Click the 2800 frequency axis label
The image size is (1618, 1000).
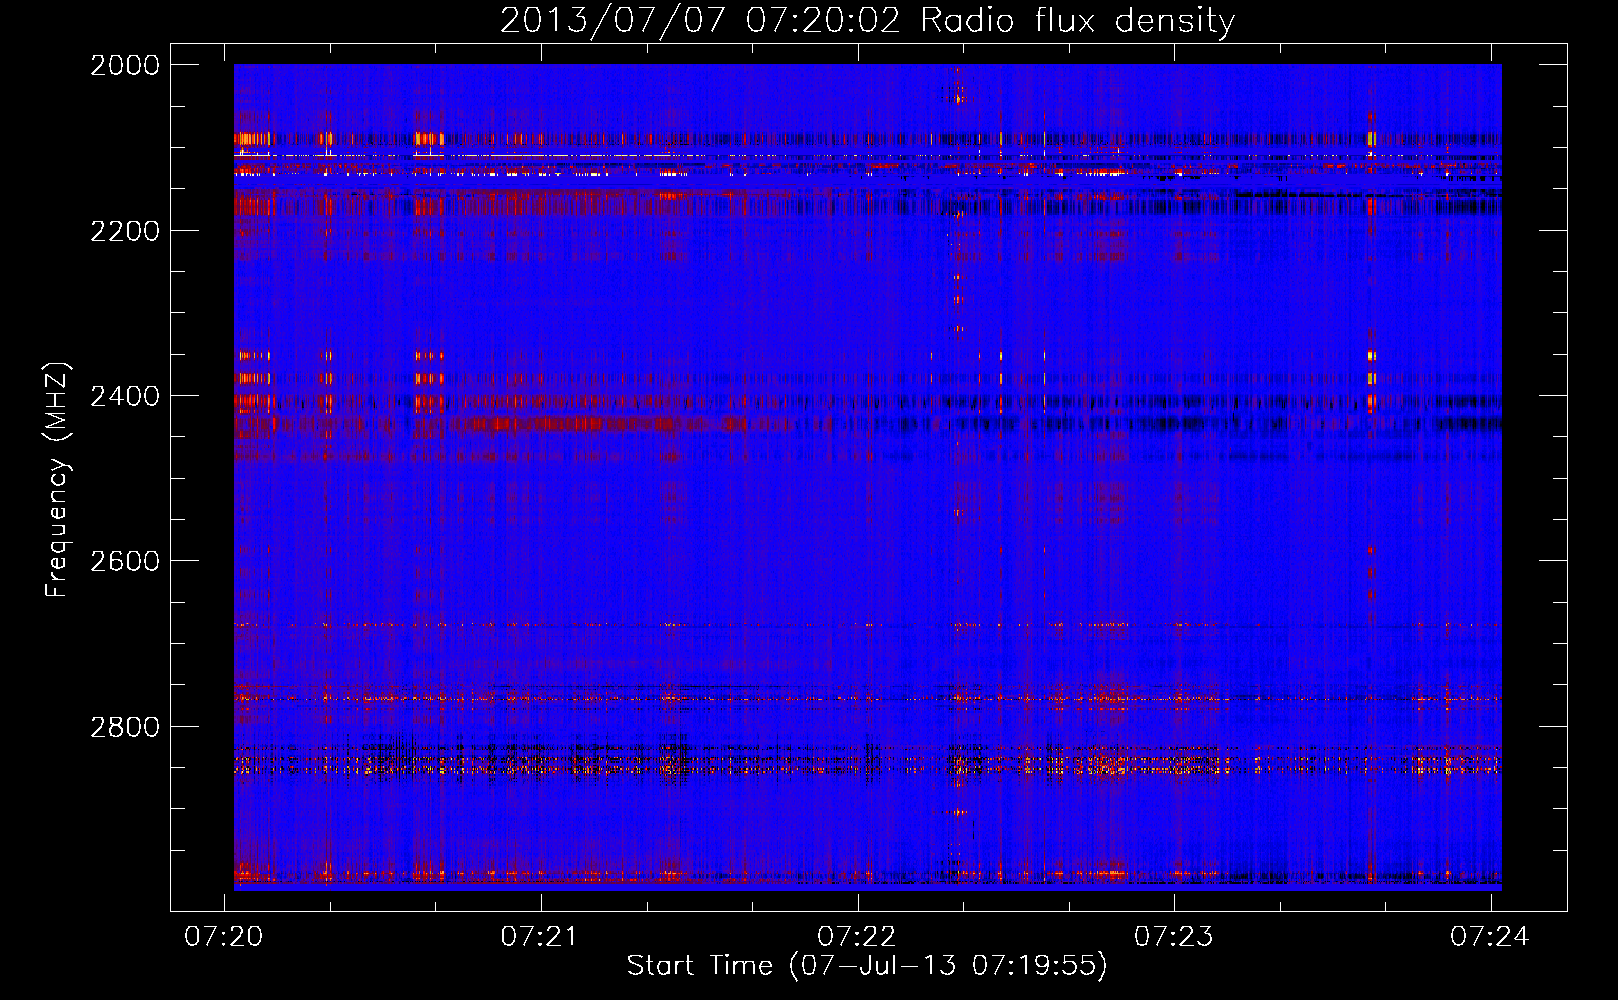[125, 726]
